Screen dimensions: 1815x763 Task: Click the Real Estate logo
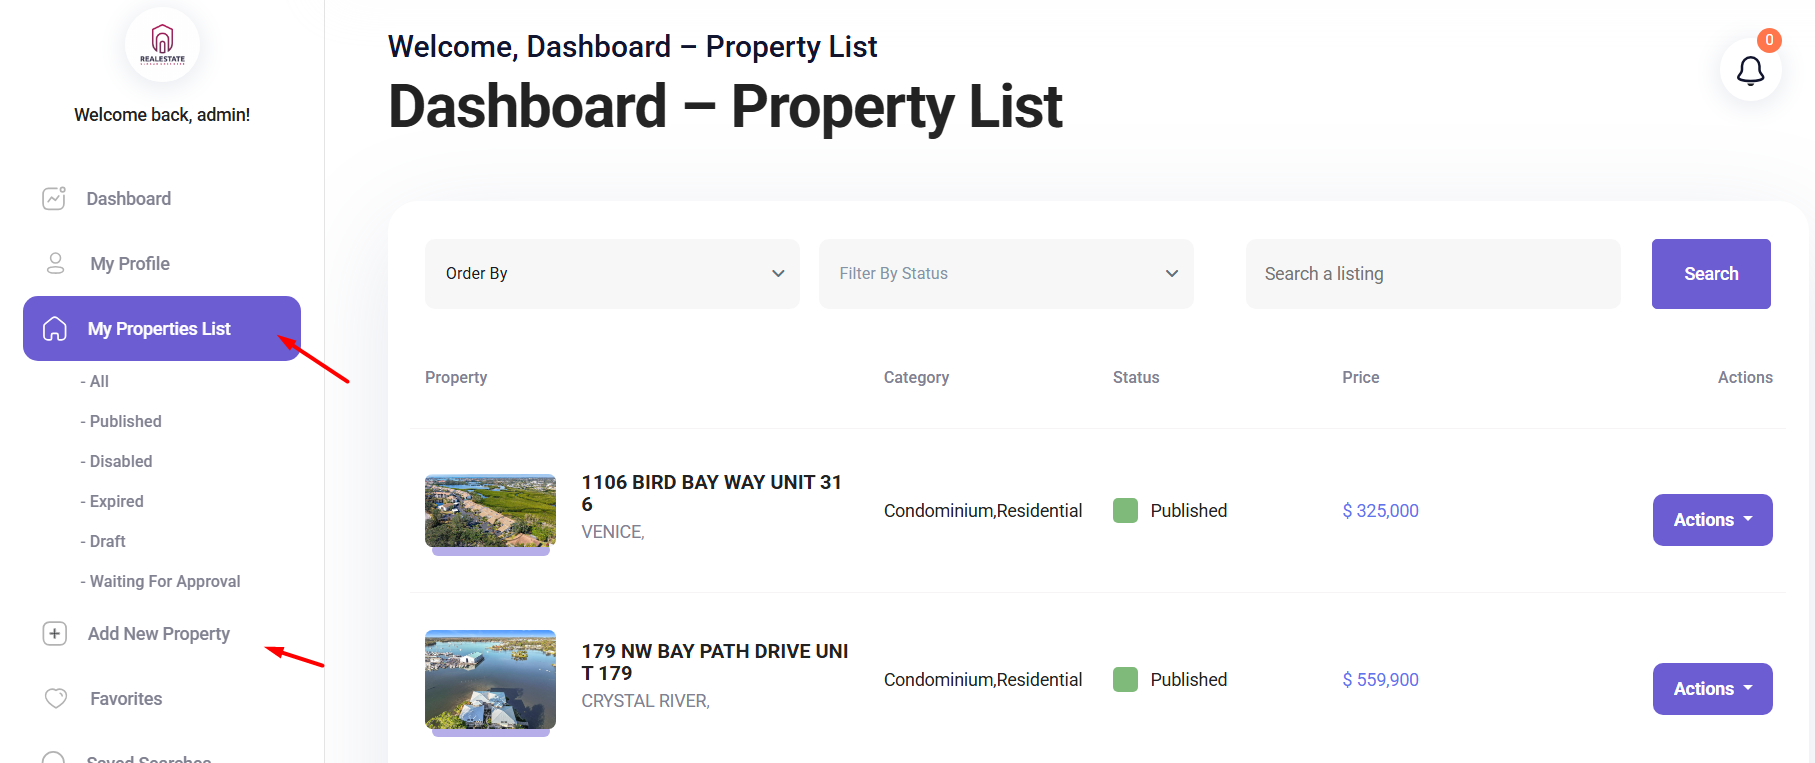pos(162,44)
